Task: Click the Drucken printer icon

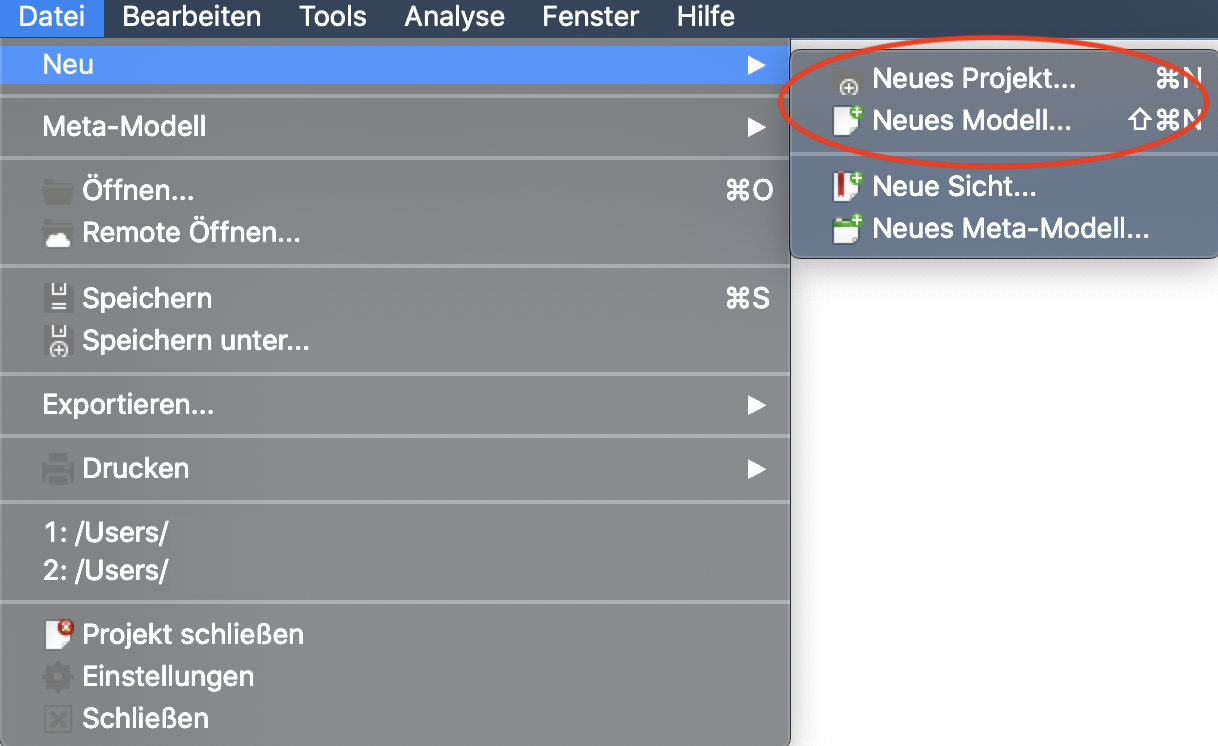Action: [x=58, y=468]
